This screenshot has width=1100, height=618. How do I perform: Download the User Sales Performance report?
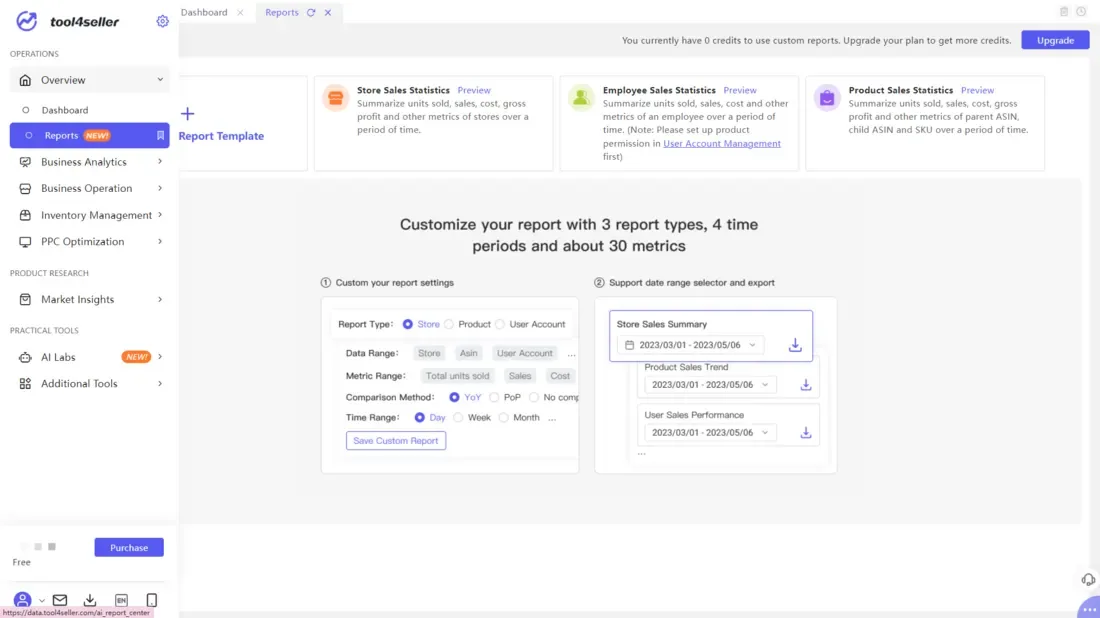point(805,433)
